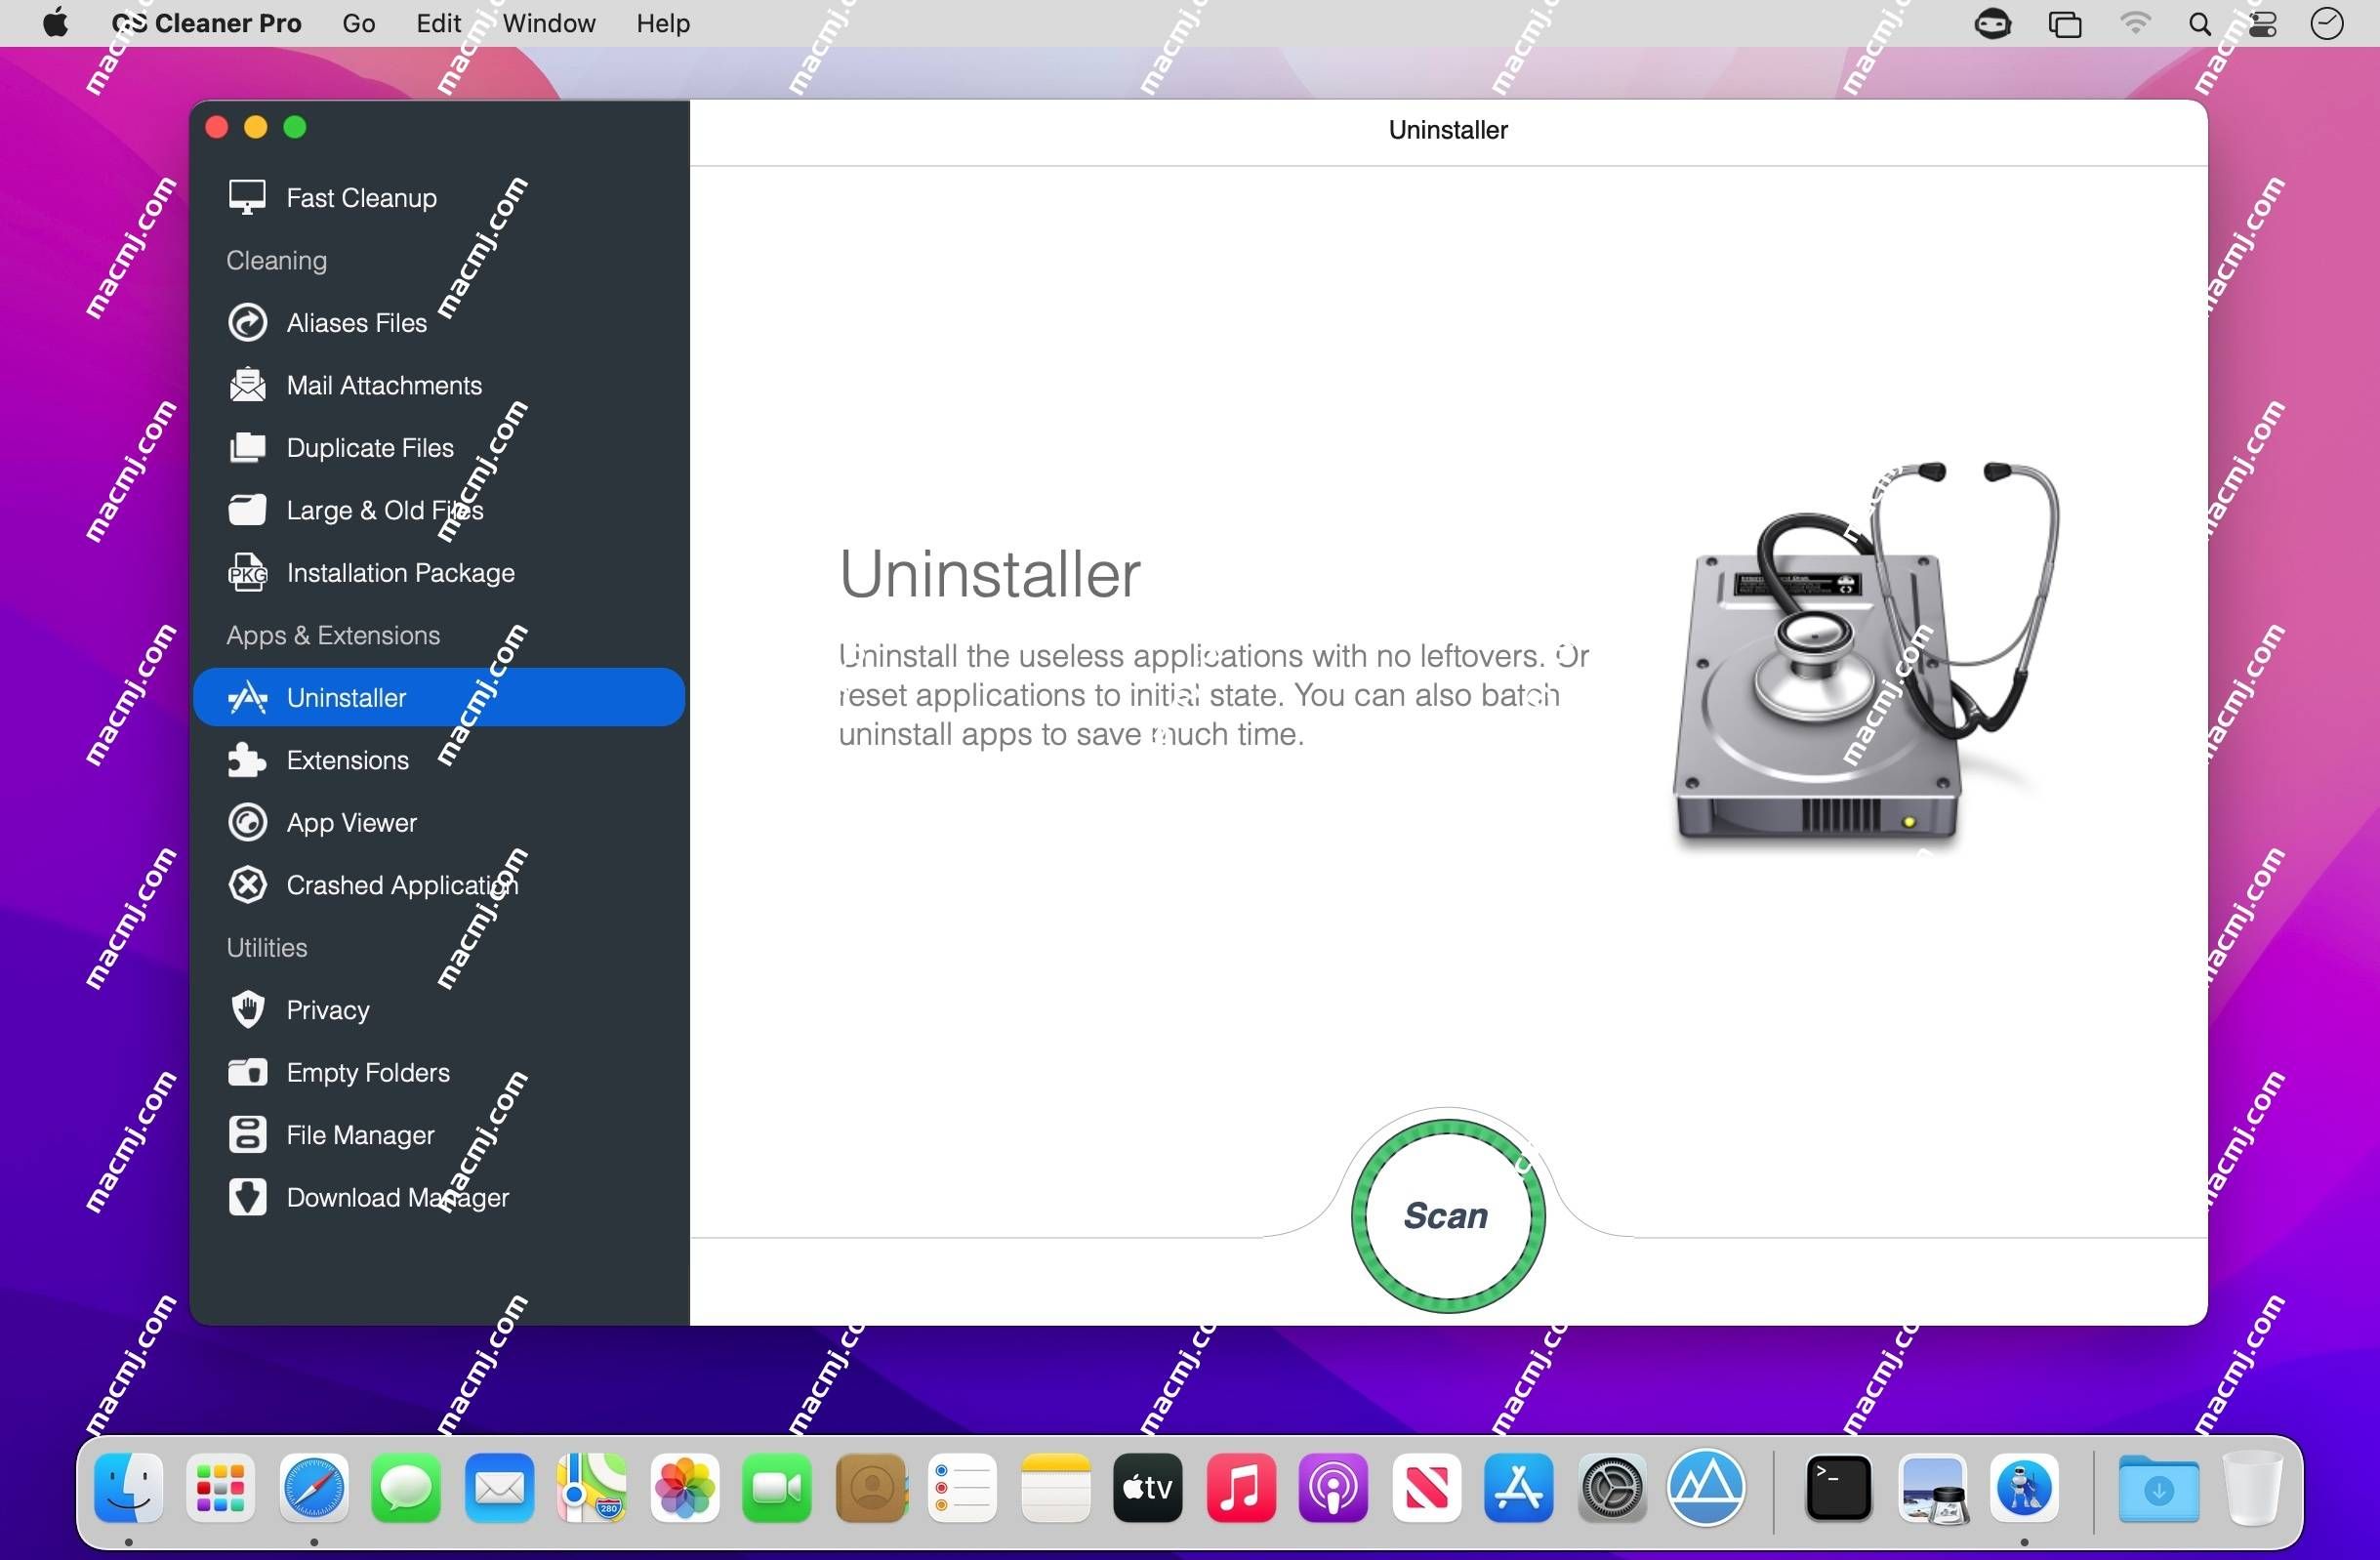Screen dimensions: 2380x1560
Task: Select the Extensions manager icon
Action: (247, 759)
